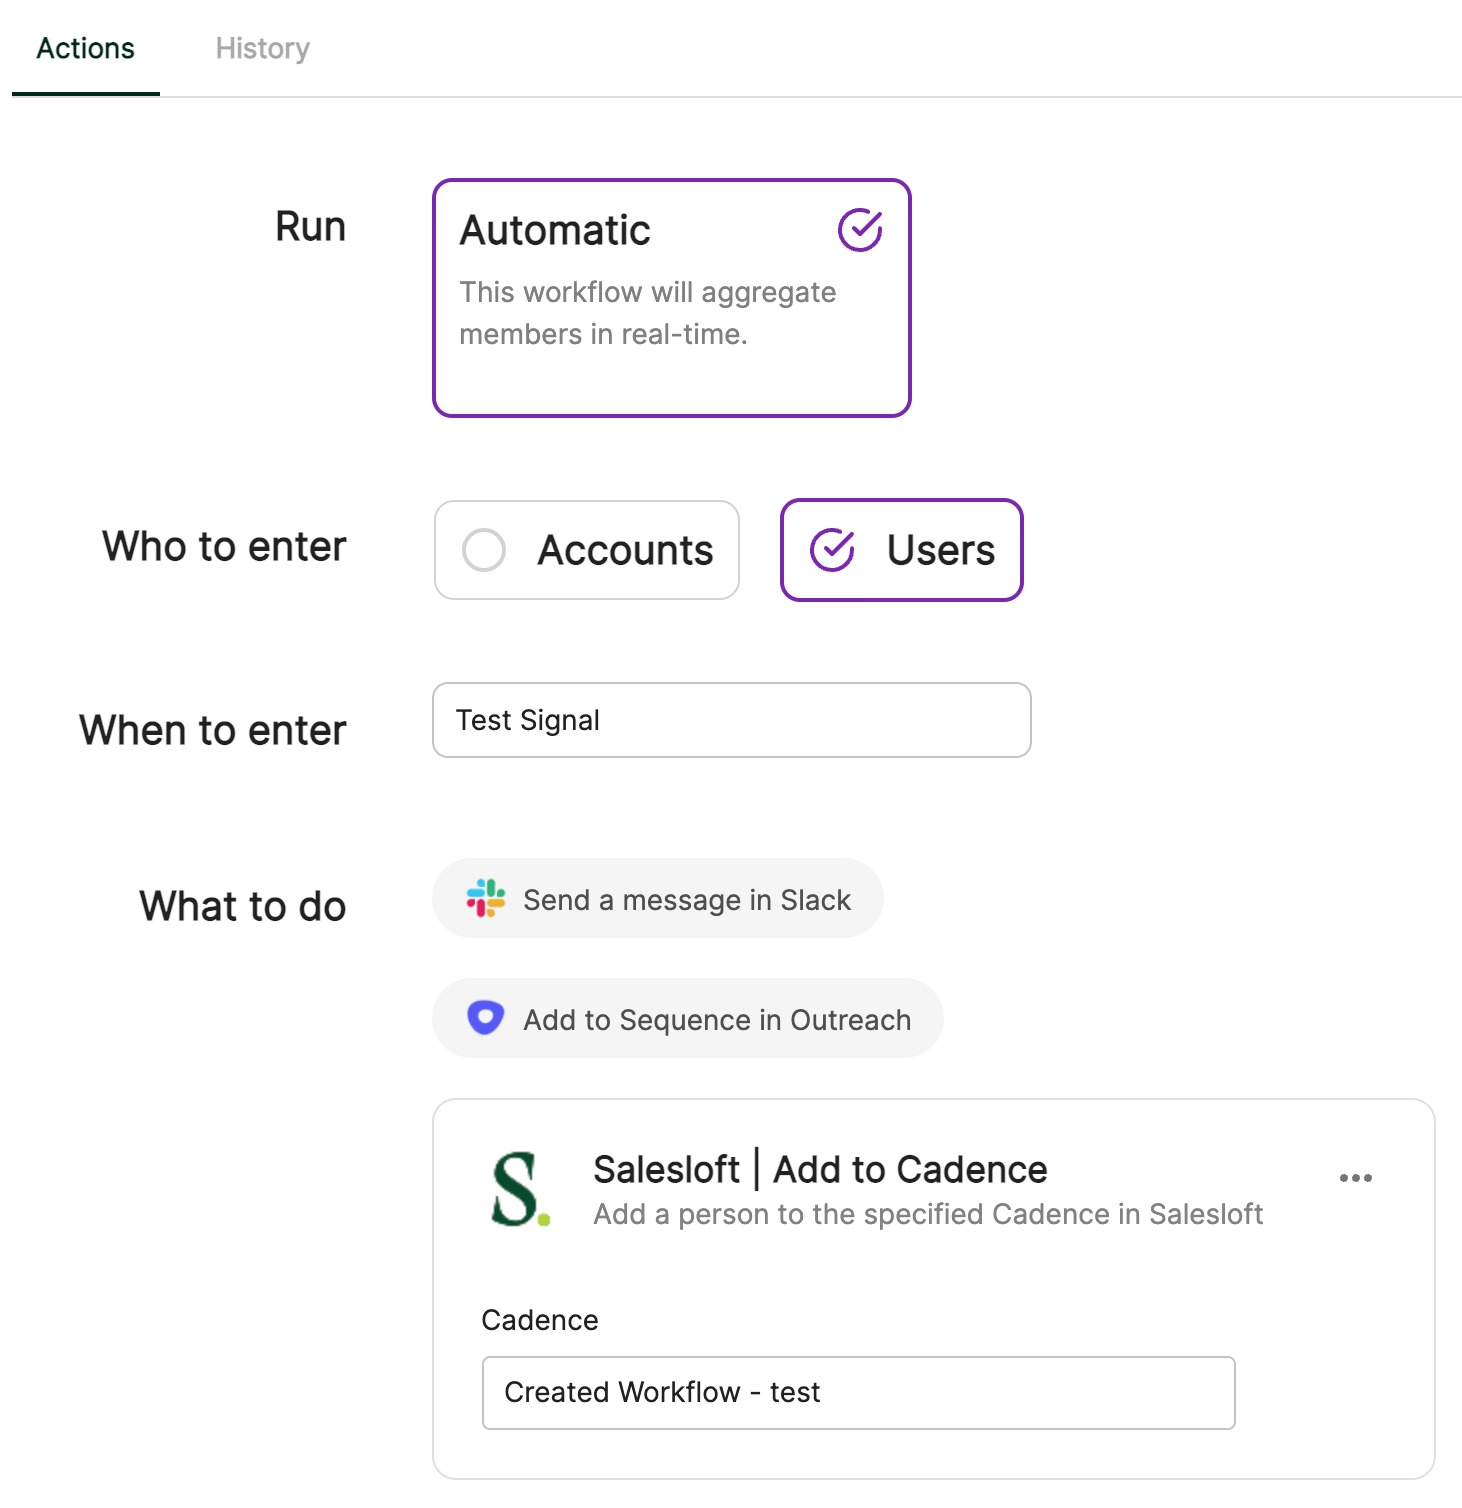Click the Accounts label text
1462x1508 pixels.
[625, 550]
